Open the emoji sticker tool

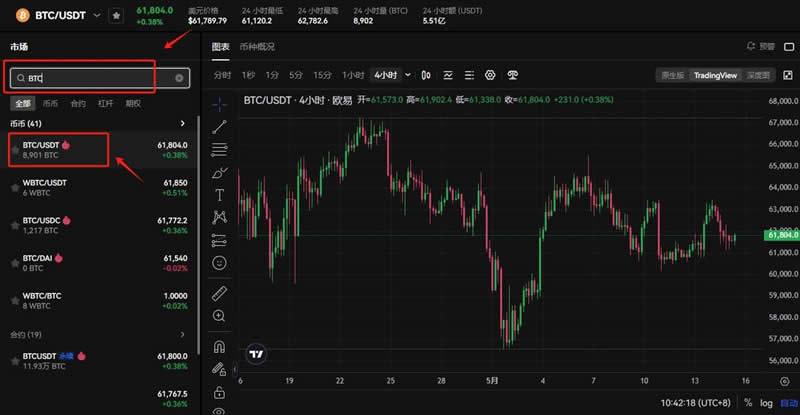pyautogui.click(x=219, y=262)
